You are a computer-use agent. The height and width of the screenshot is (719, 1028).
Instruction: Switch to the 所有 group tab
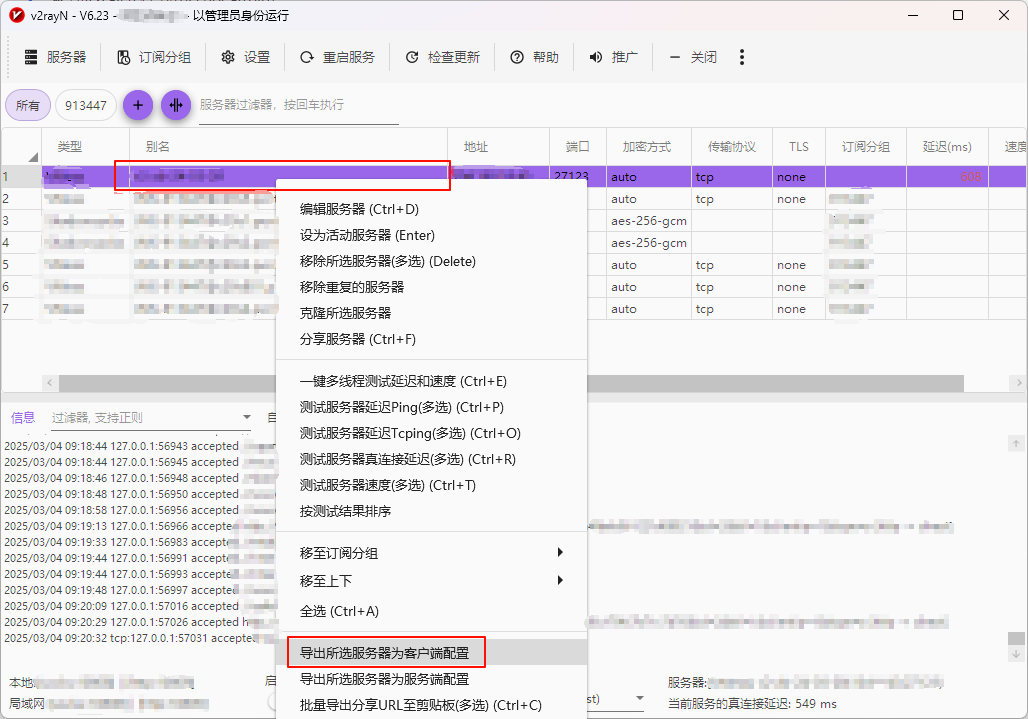[x=28, y=105]
